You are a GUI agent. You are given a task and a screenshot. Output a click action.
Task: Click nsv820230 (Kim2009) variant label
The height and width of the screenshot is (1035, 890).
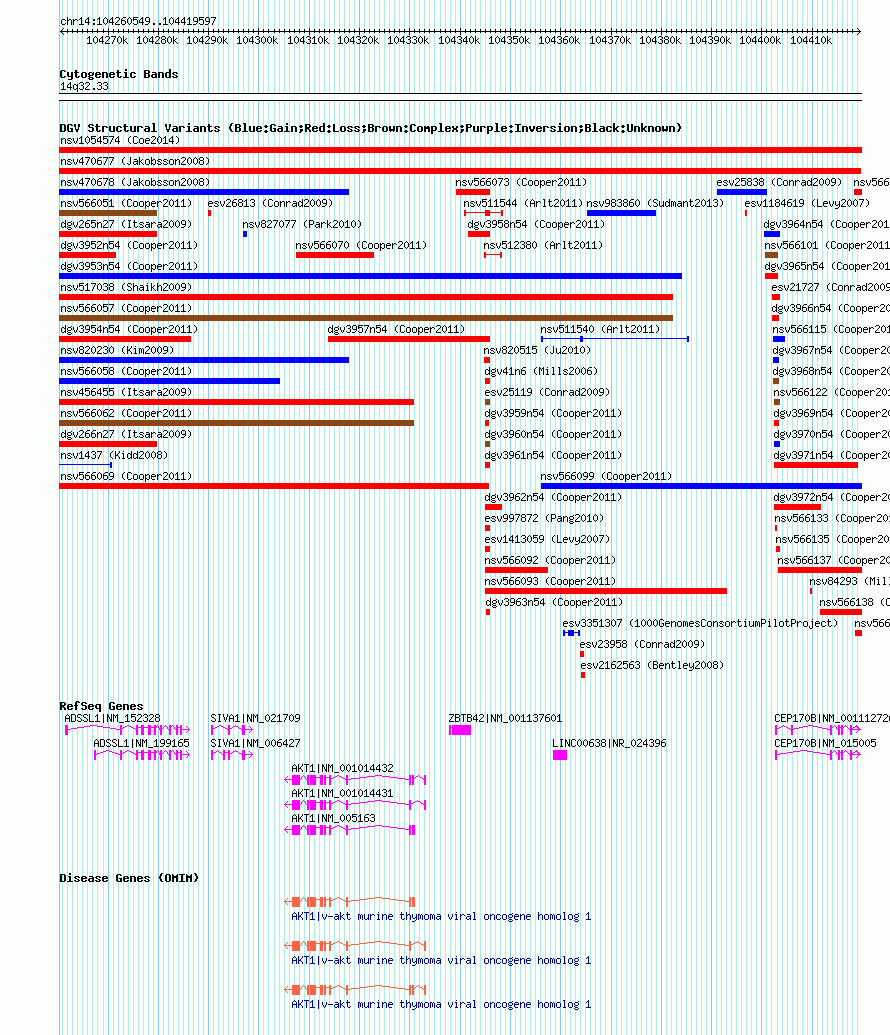click(x=117, y=351)
